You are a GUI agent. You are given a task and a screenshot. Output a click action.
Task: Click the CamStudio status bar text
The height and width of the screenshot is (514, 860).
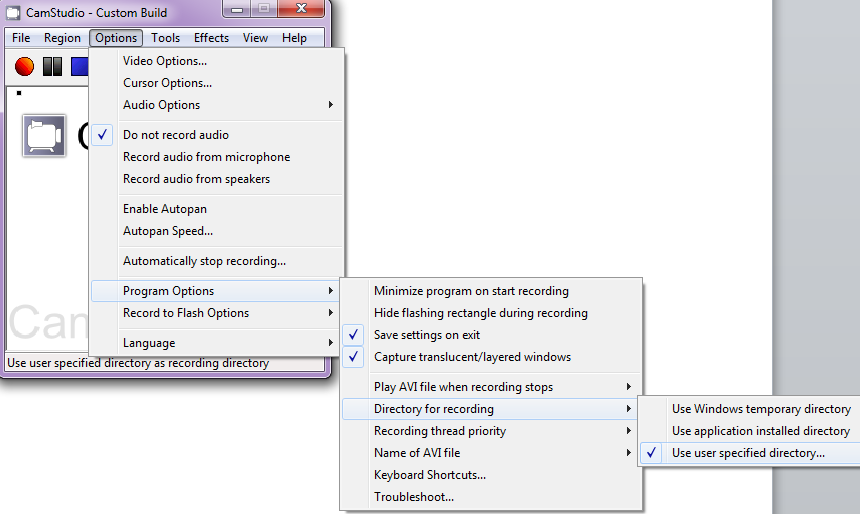pos(138,363)
